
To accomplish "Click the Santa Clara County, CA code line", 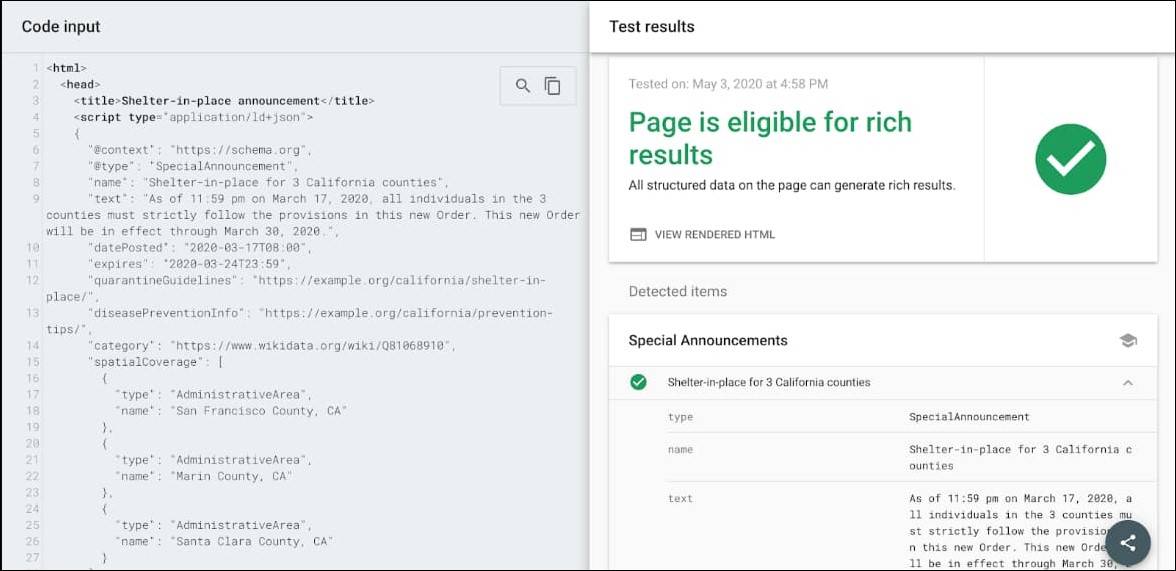I will (224, 541).
